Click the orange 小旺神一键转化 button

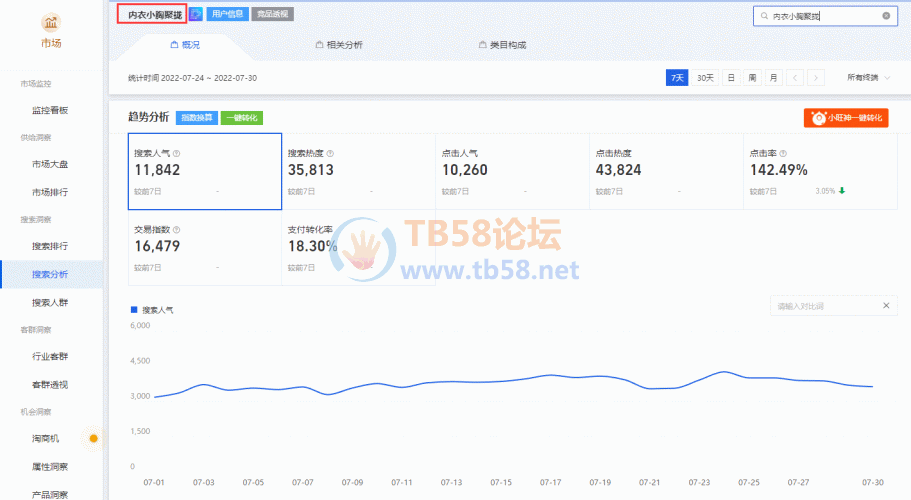point(846,118)
